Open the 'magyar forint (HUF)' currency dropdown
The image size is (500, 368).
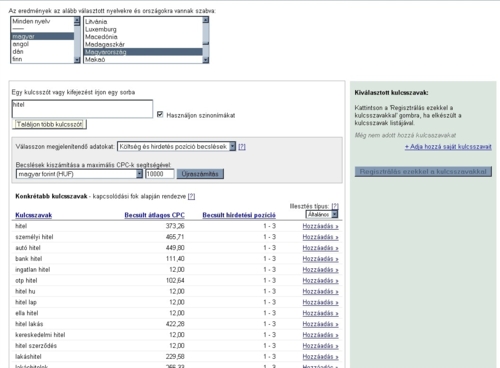pyautogui.click(x=79, y=174)
